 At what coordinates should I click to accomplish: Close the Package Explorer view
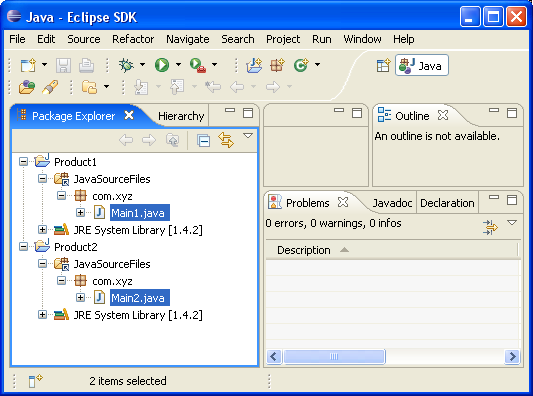point(129,115)
